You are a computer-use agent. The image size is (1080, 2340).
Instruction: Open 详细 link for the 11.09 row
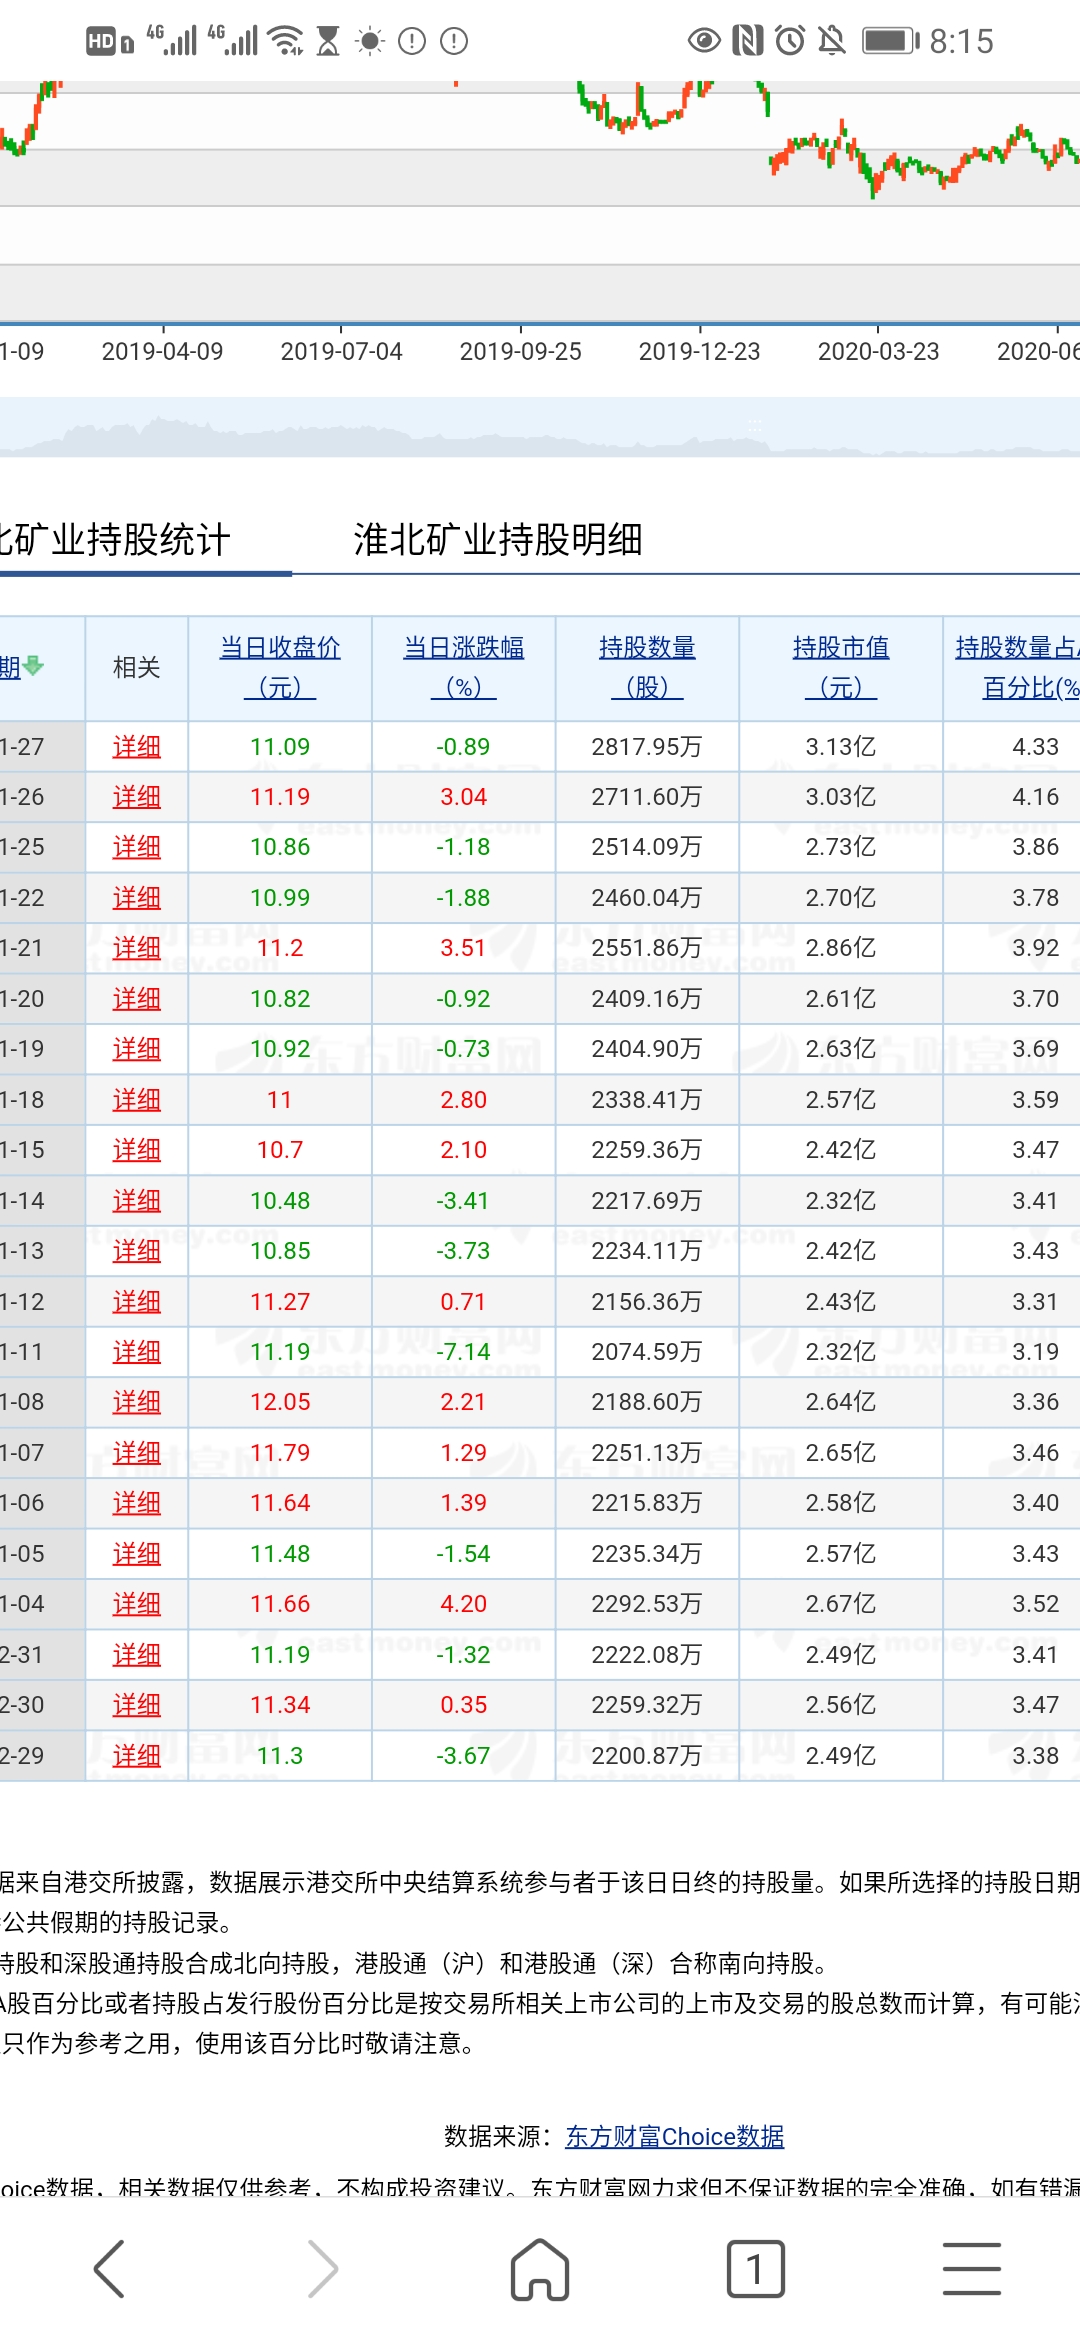[137, 747]
